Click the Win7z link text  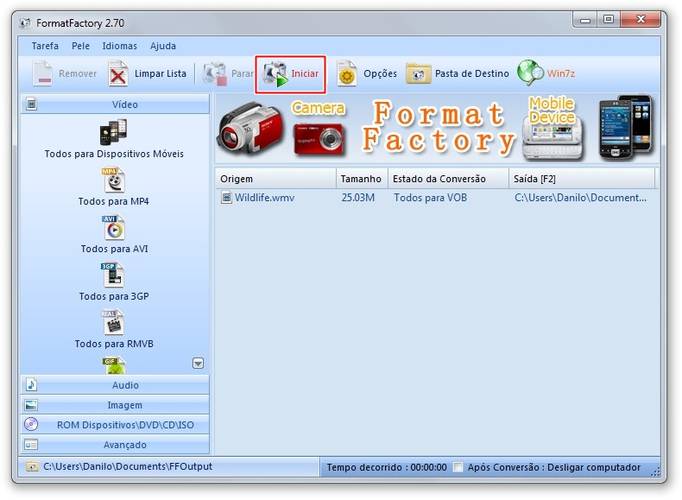click(561, 74)
